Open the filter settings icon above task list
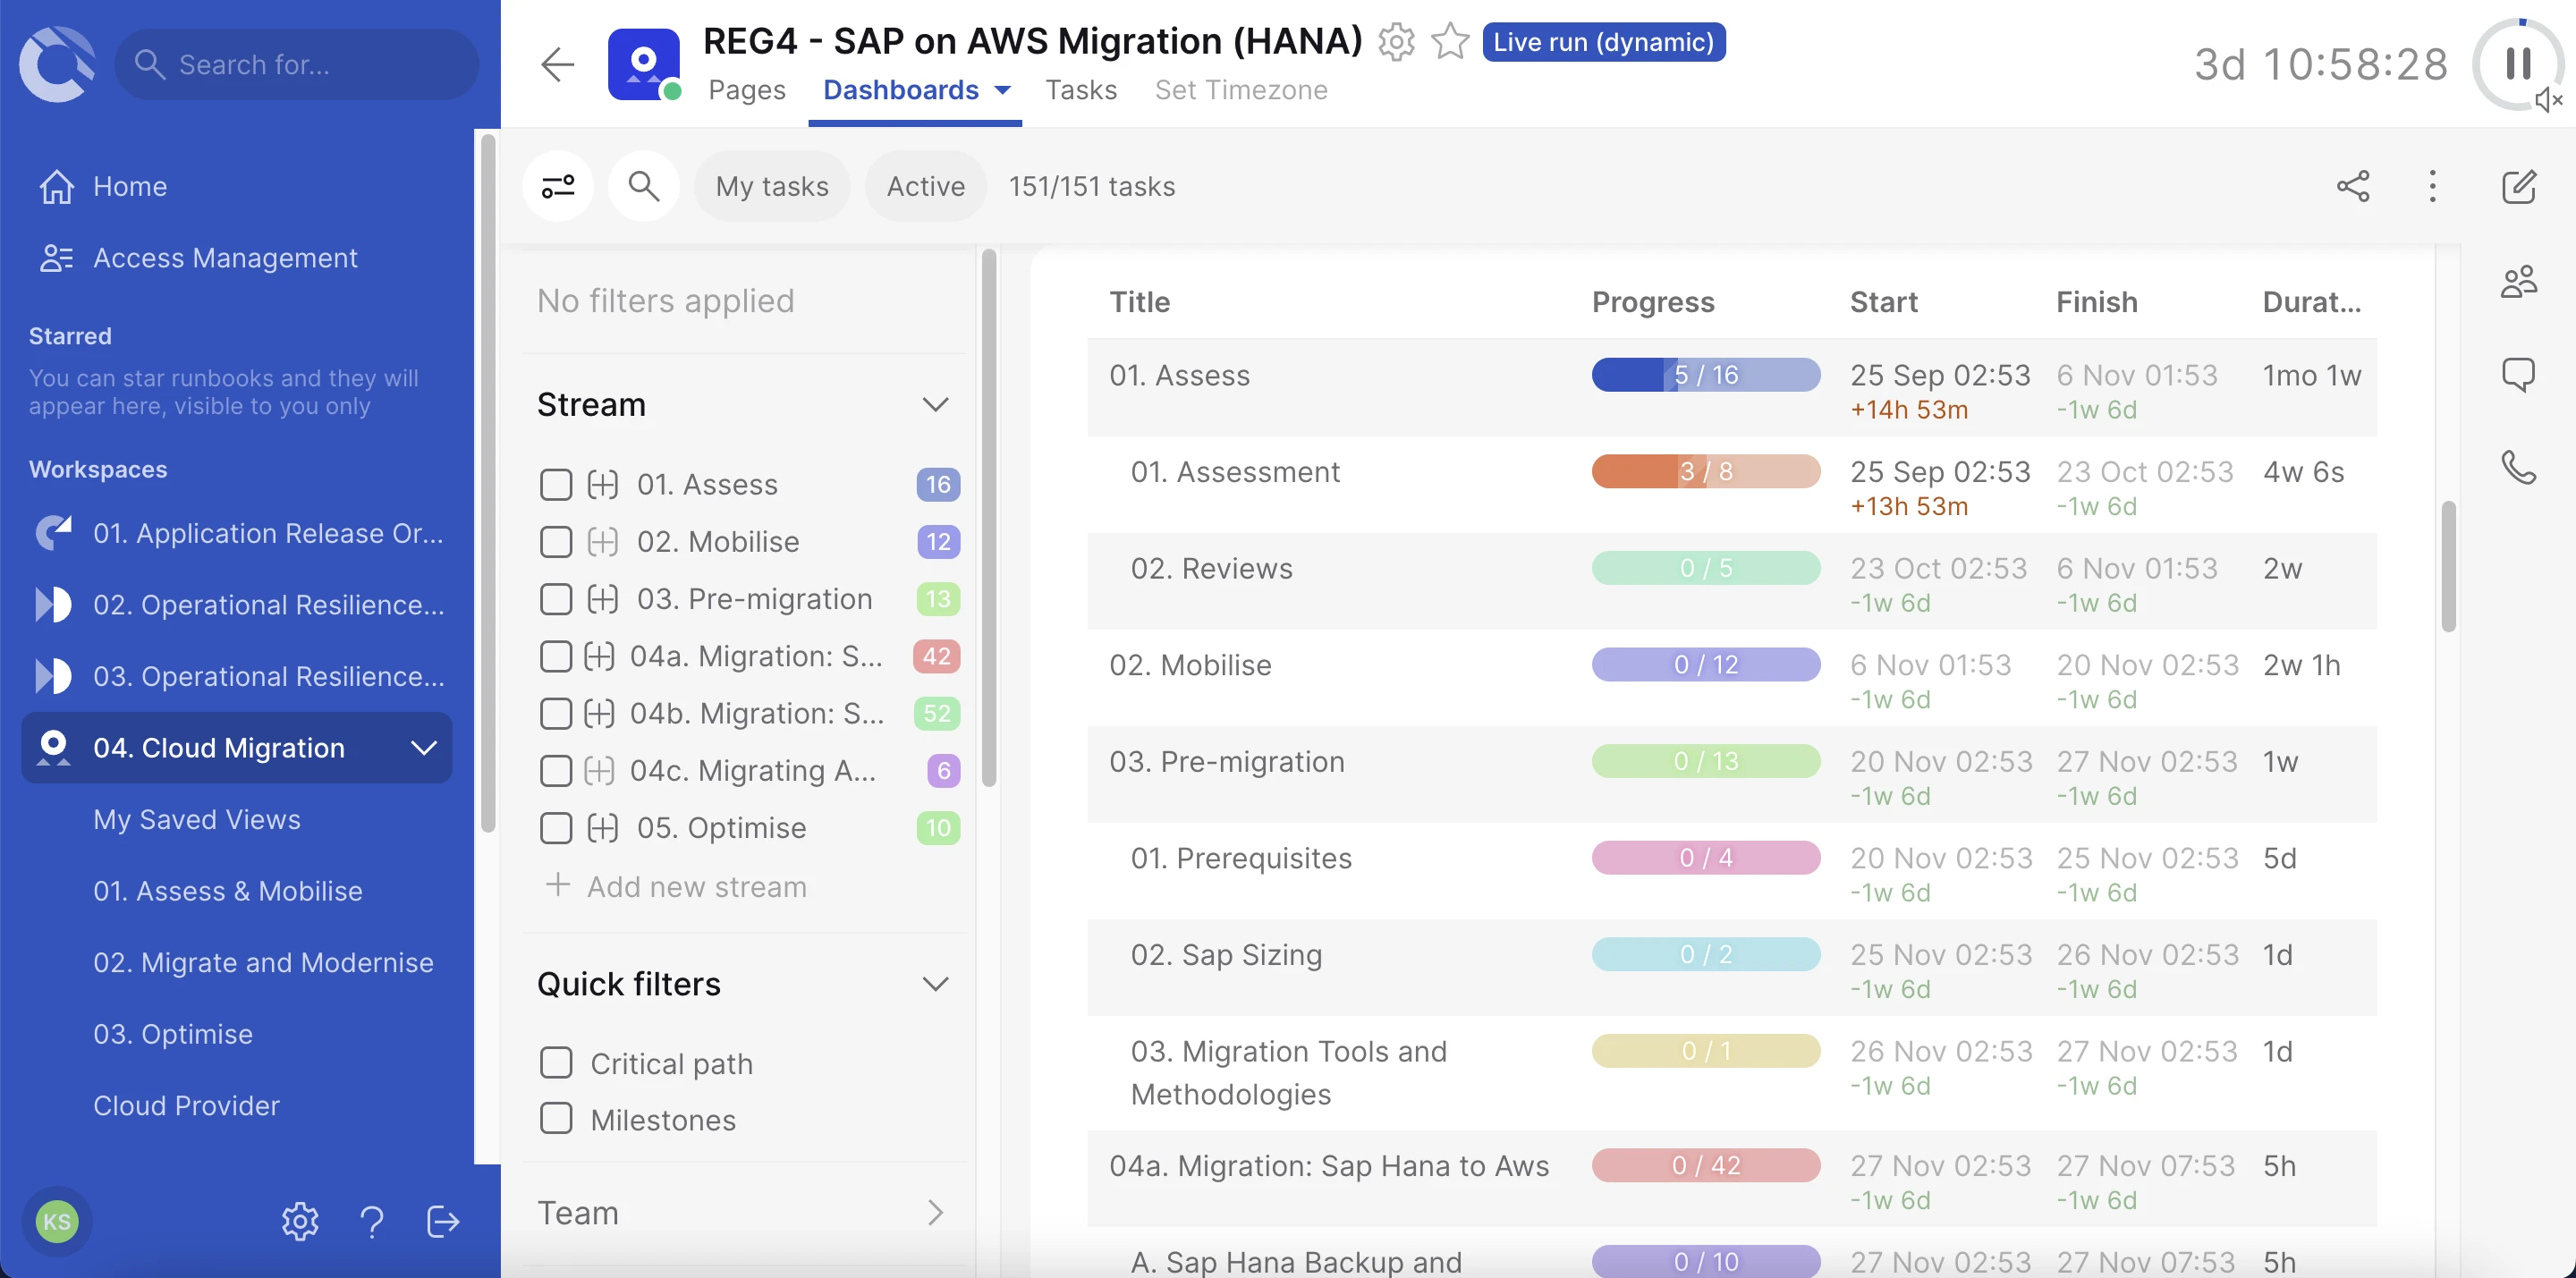The width and height of the screenshot is (2576, 1278). click(557, 186)
